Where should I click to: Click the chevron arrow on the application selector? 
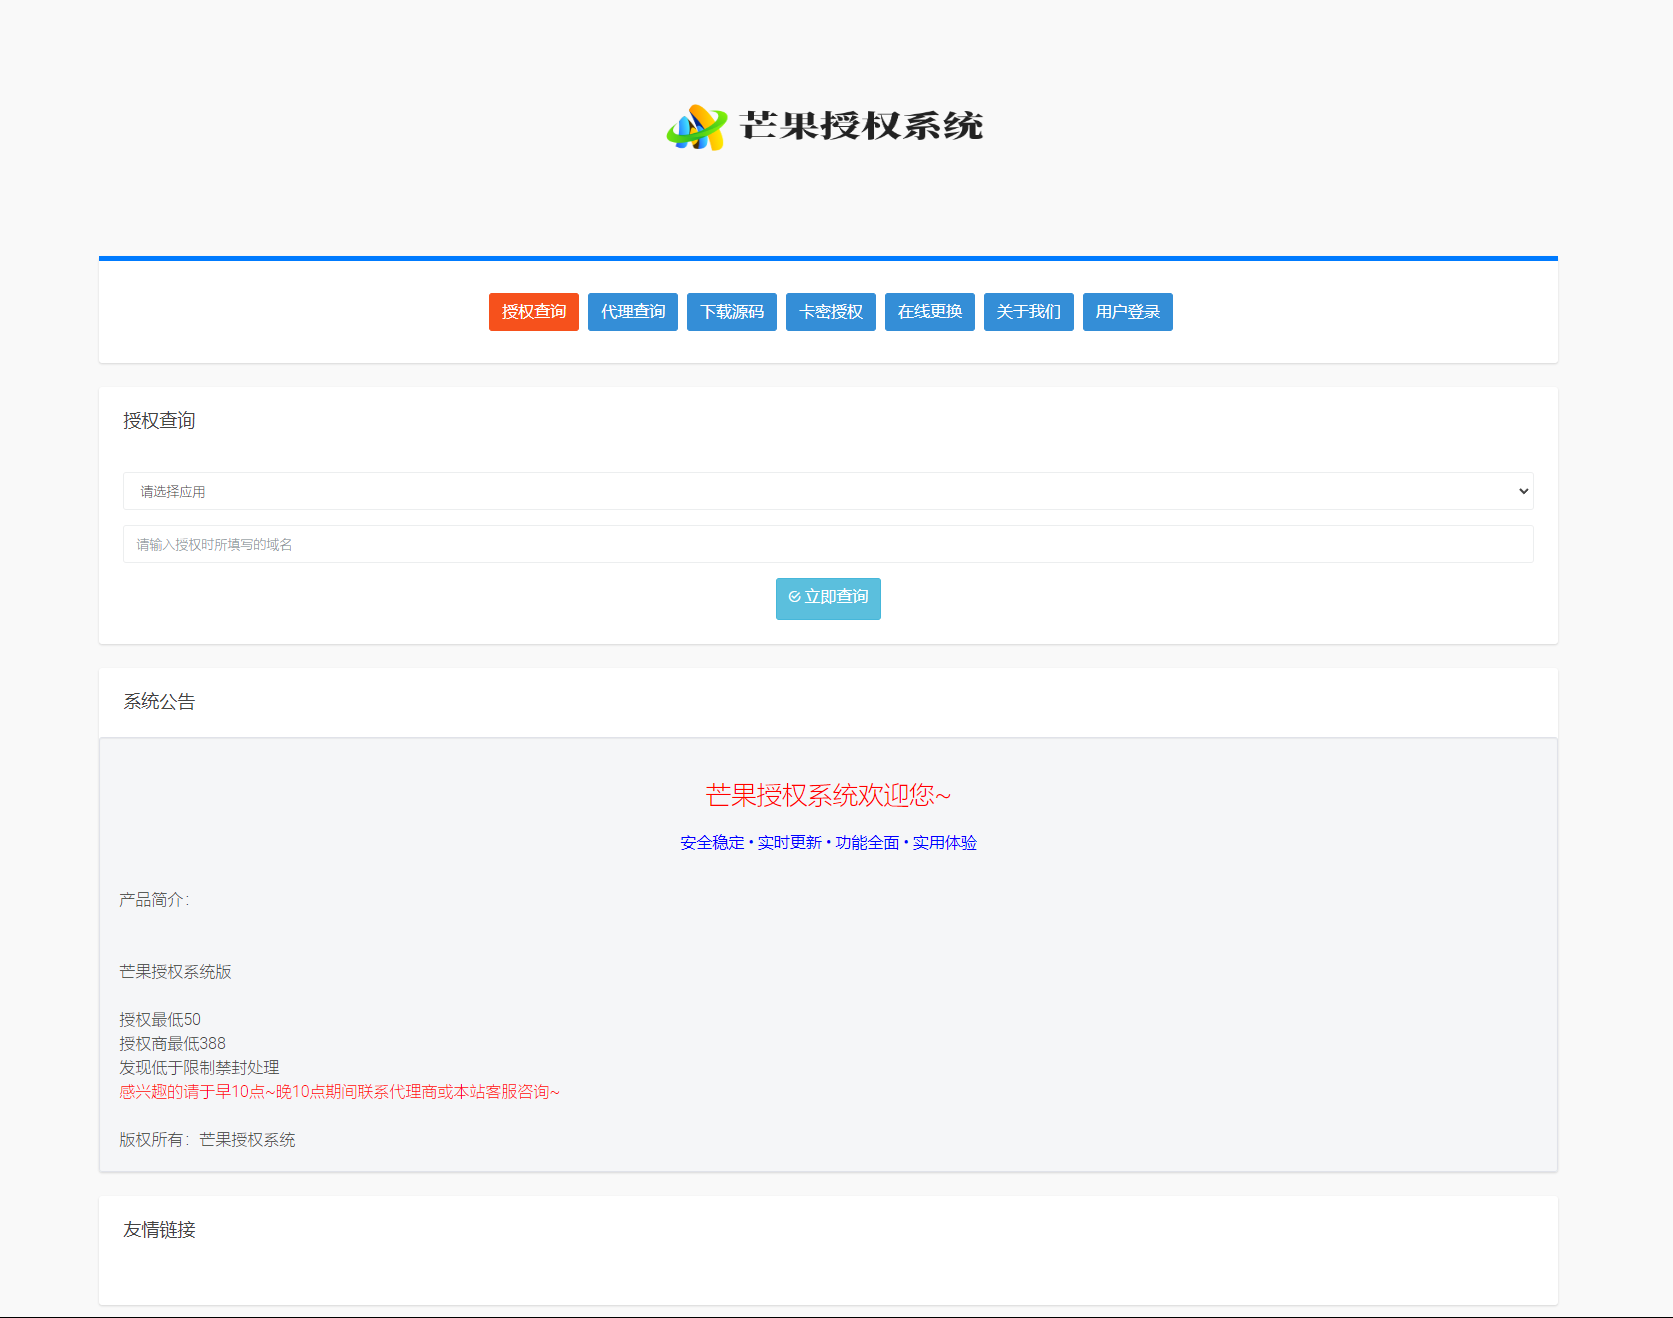(1523, 491)
